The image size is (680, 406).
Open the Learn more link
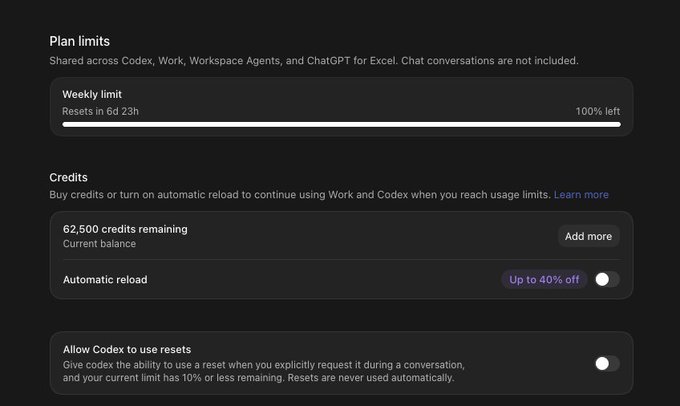pos(581,195)
